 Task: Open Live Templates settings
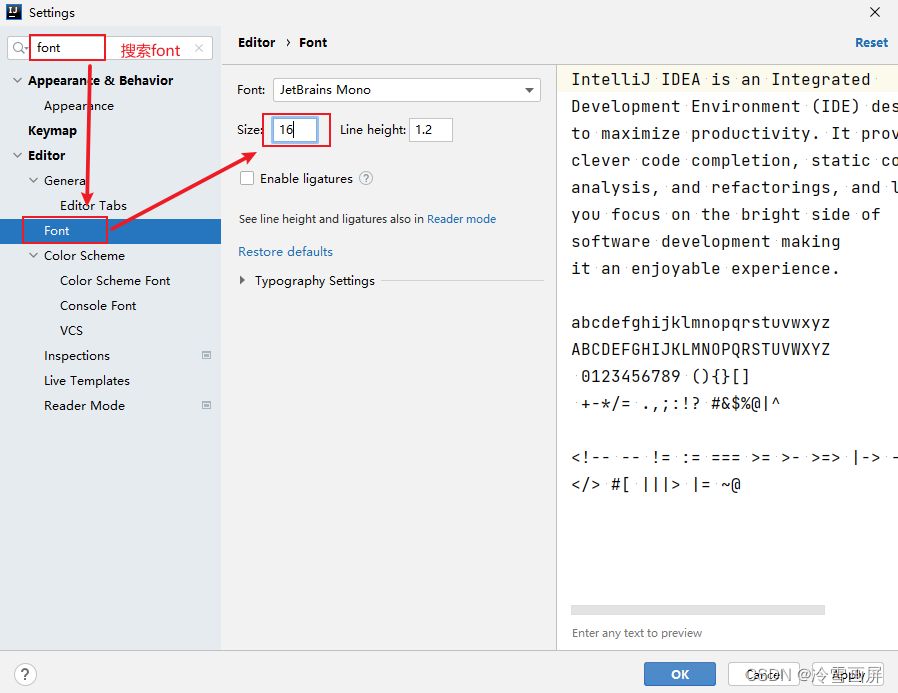tap(87, 381)
